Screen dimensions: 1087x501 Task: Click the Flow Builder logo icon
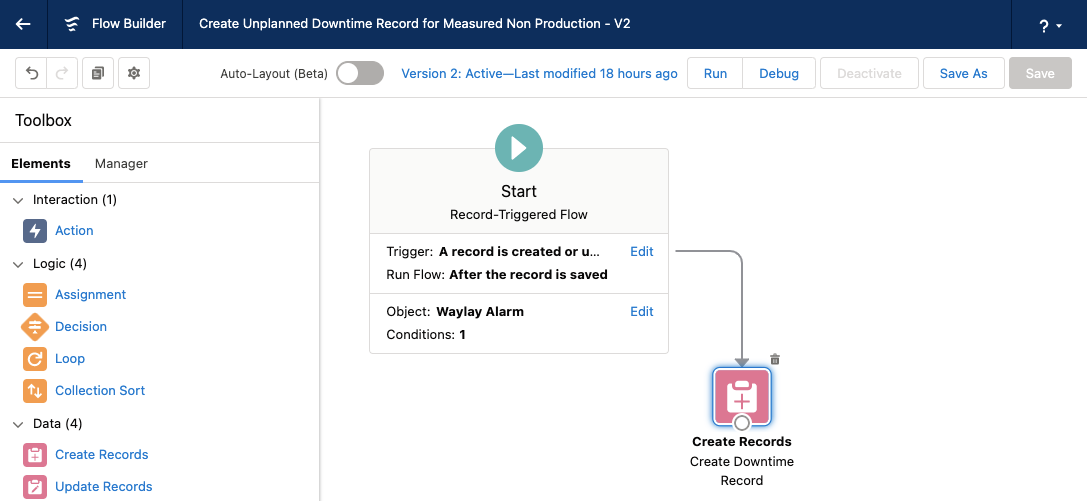pos(71,24)
